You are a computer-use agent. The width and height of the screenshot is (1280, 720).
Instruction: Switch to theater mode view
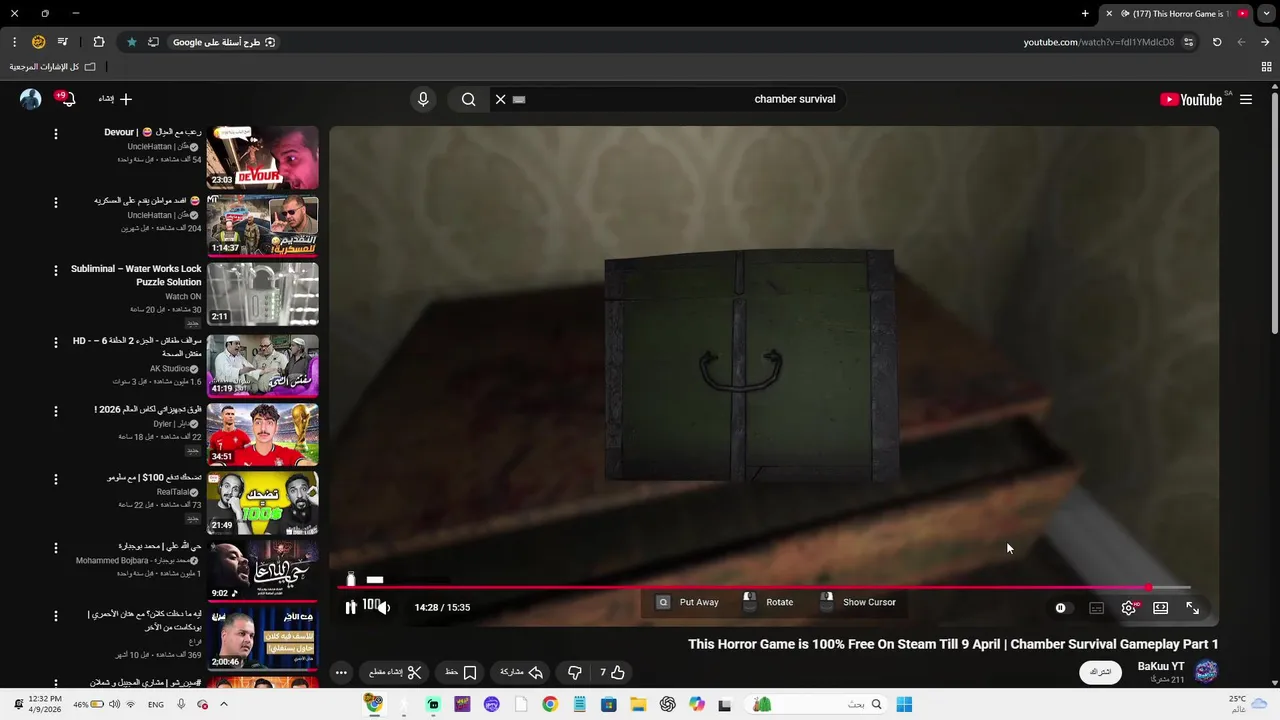click(x=1160, y=608)
